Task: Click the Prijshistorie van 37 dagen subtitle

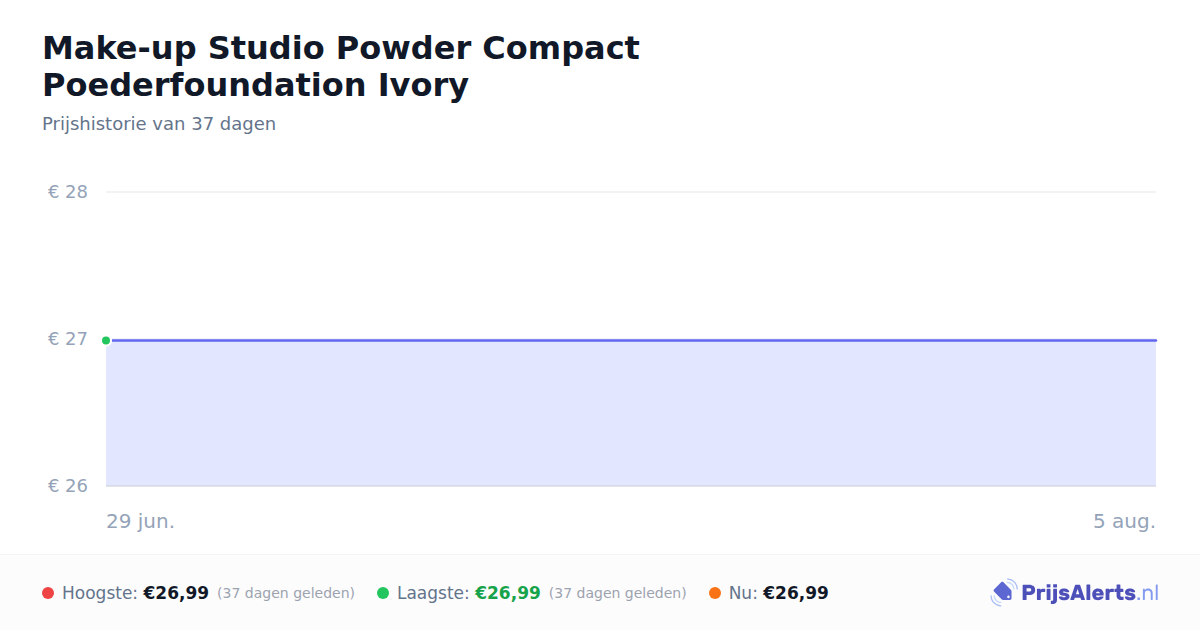Action: (159, 124)
